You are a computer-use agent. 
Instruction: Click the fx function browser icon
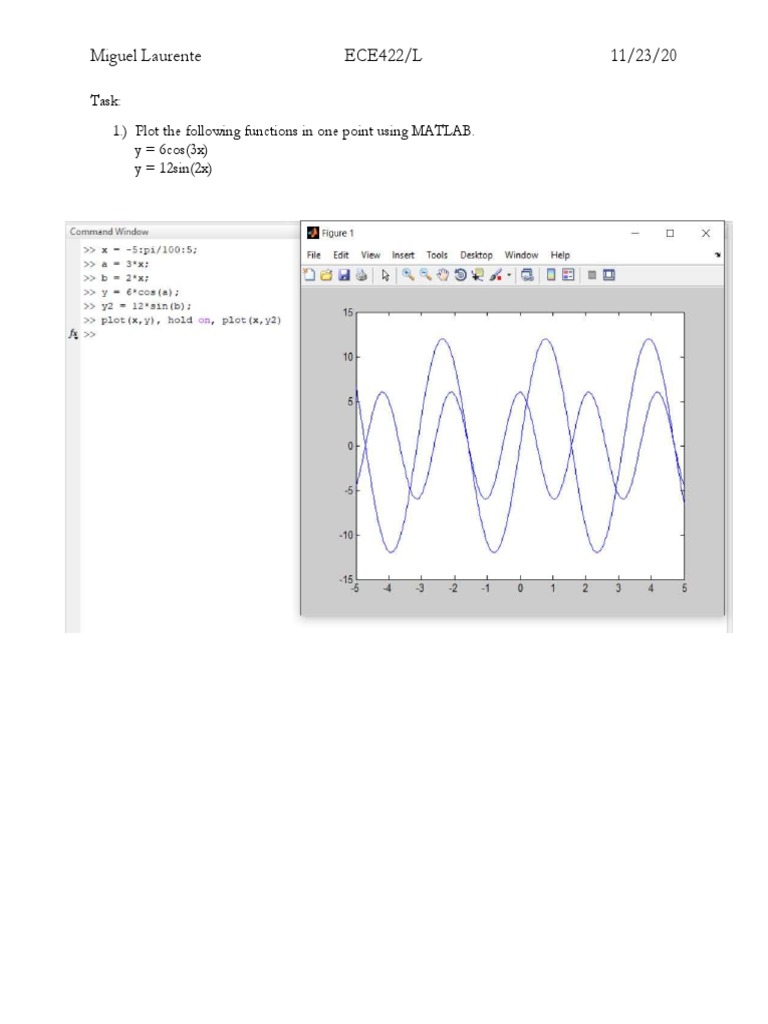[73, 334]
